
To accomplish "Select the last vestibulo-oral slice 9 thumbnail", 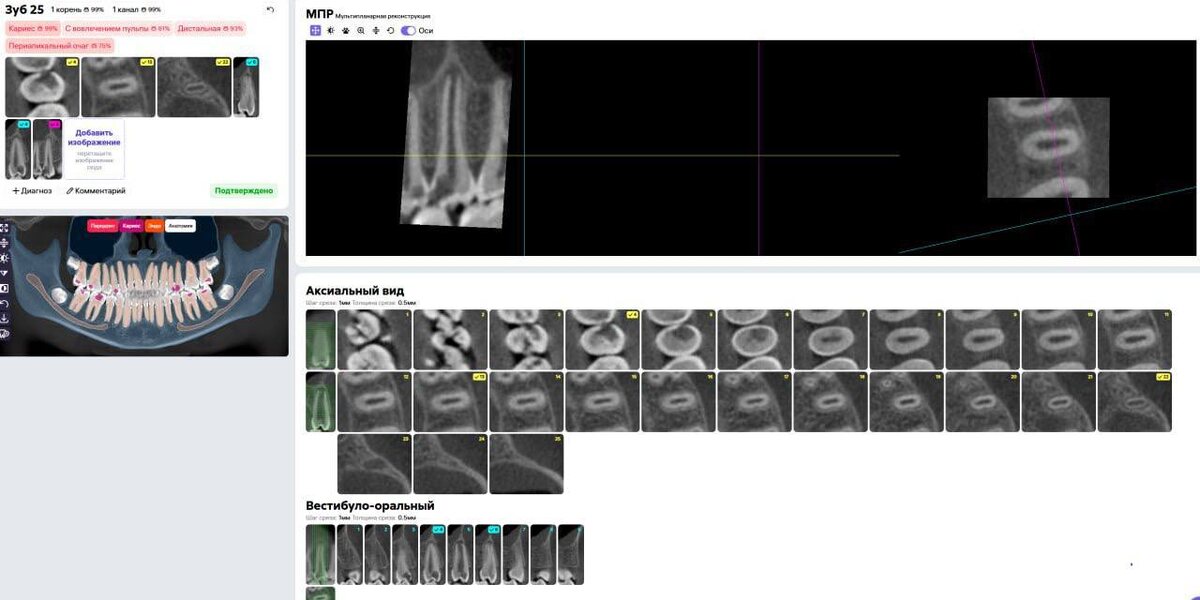I will (571, 555).
